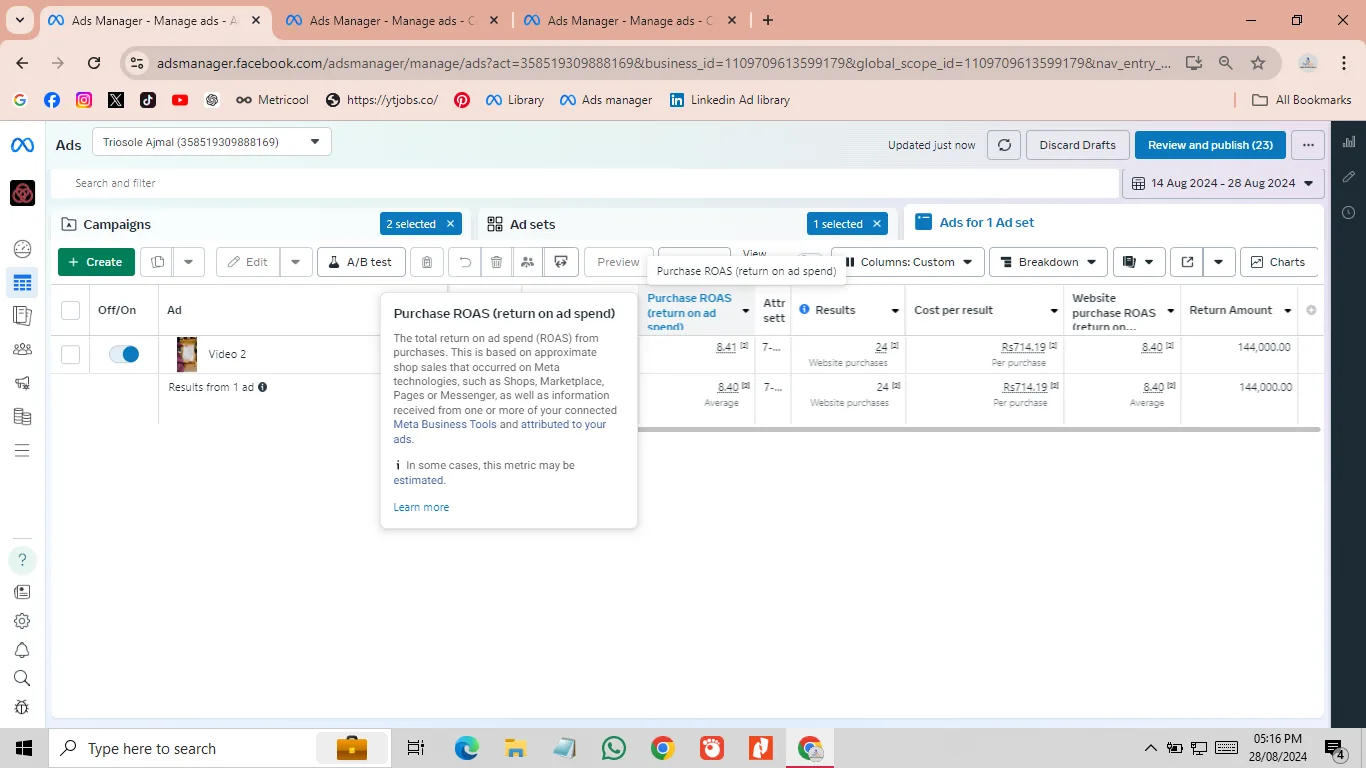Open the All tools hamburger menu
This screenshot has width=1366, height=768.
tap(22, 450)
